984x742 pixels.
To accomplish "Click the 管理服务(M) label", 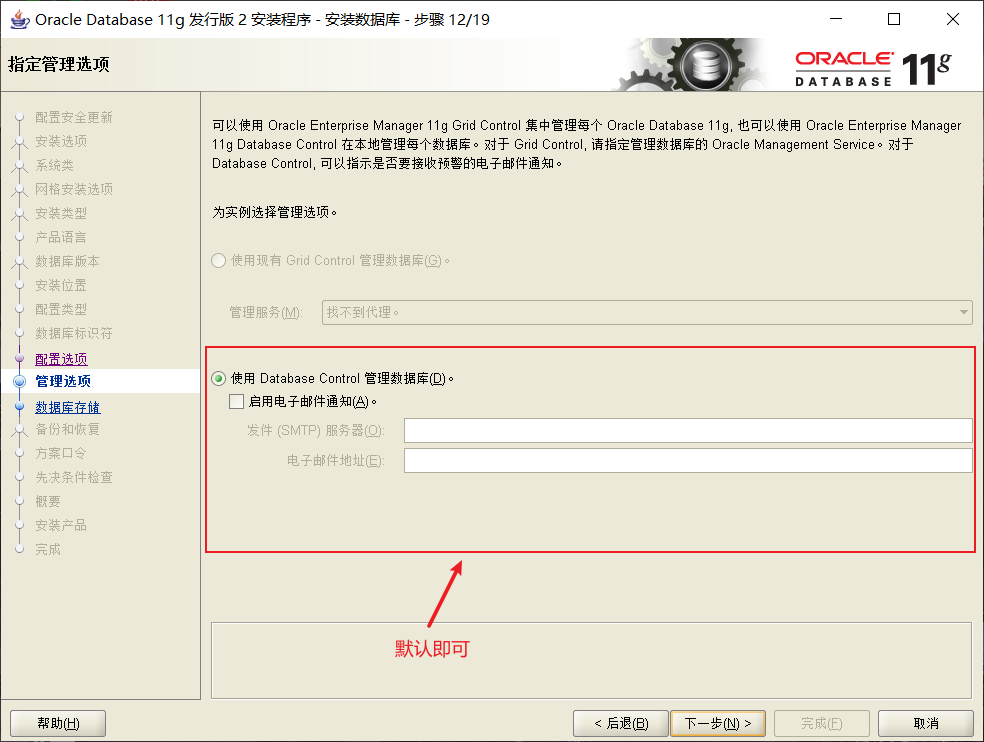I will (x=266, y=312).
